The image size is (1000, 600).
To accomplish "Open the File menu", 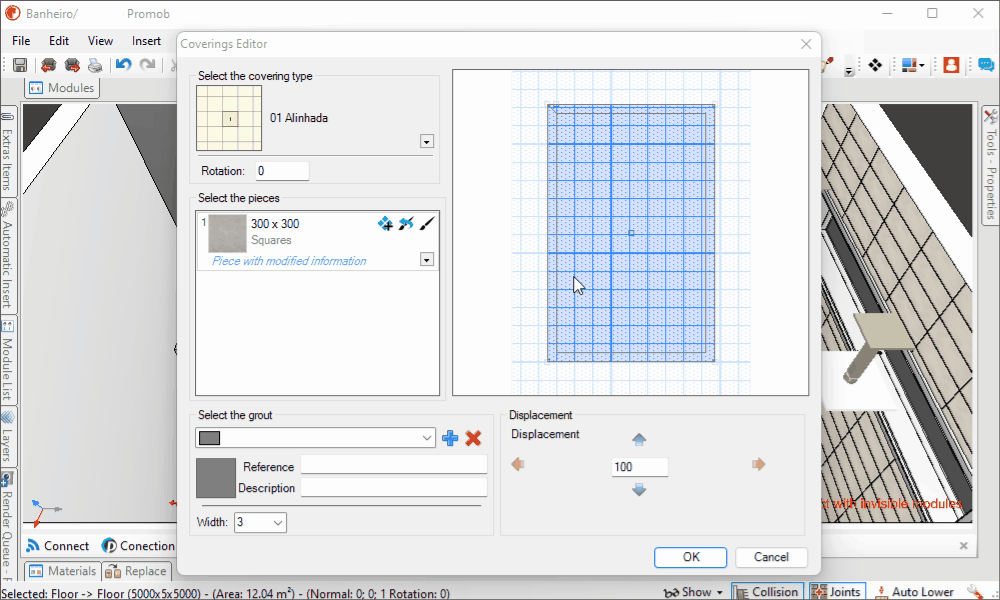I will (x=21, y=41).
